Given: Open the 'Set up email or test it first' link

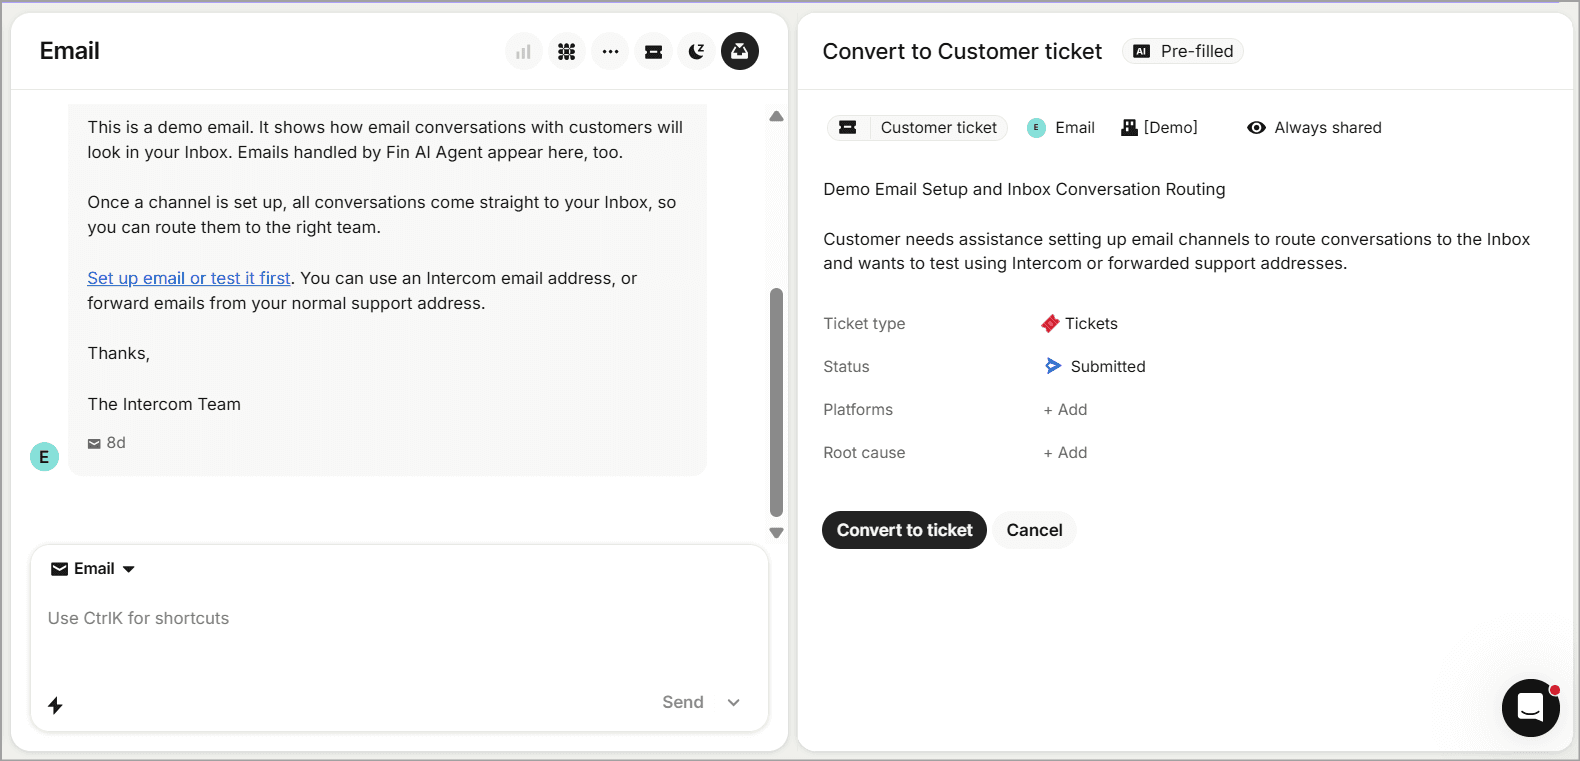Looking at the screenshot, I should (x=189, y=278).
